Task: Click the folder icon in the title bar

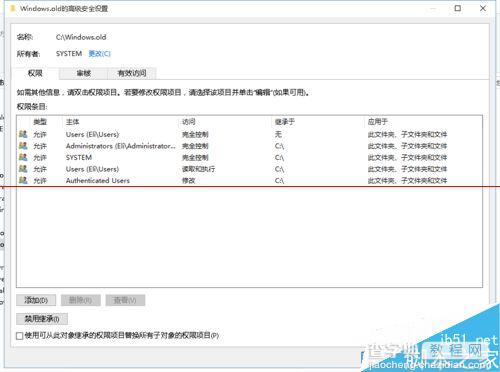Action: coord(13,8)
